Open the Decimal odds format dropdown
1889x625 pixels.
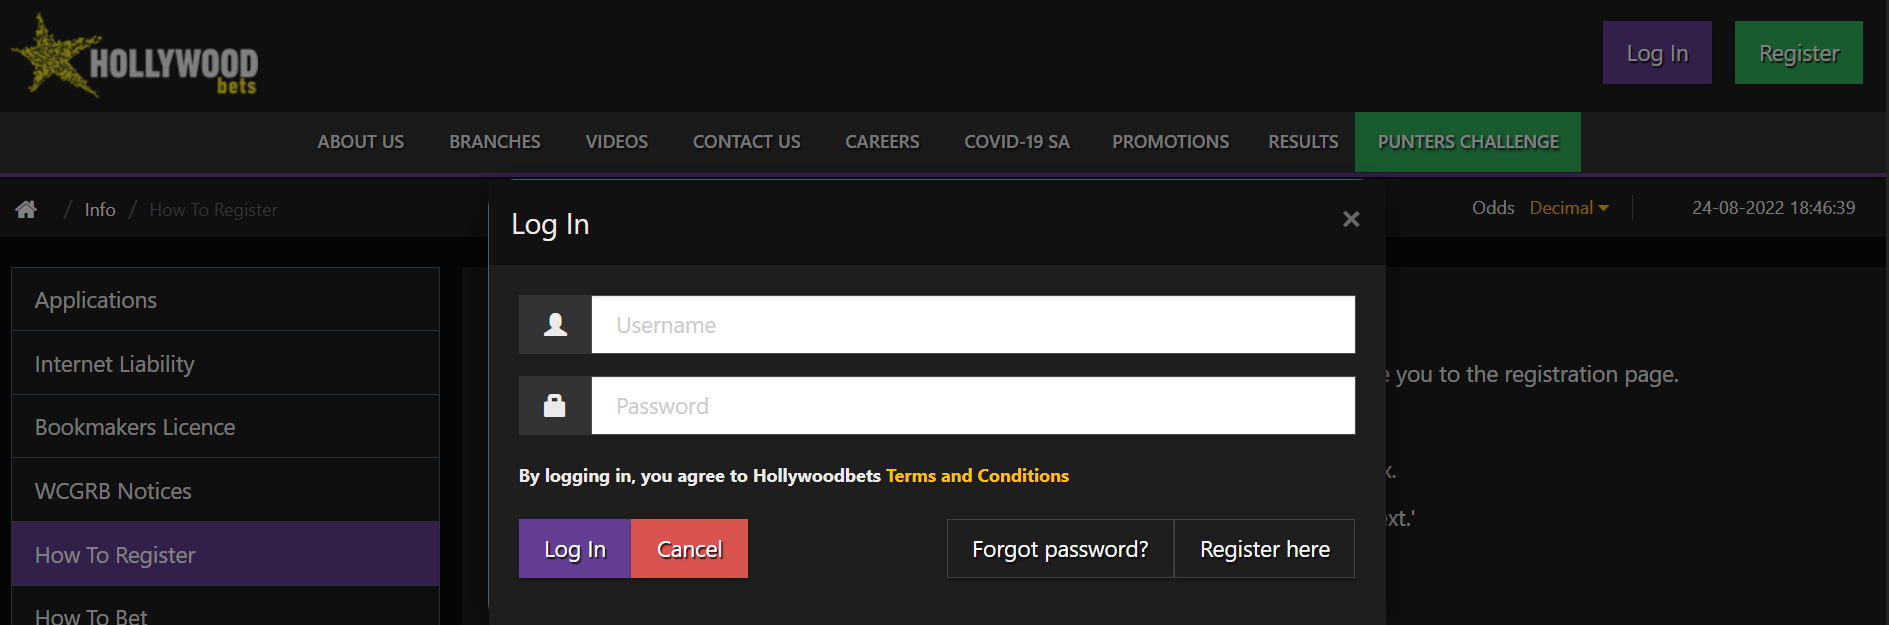tap(1569, 208)
